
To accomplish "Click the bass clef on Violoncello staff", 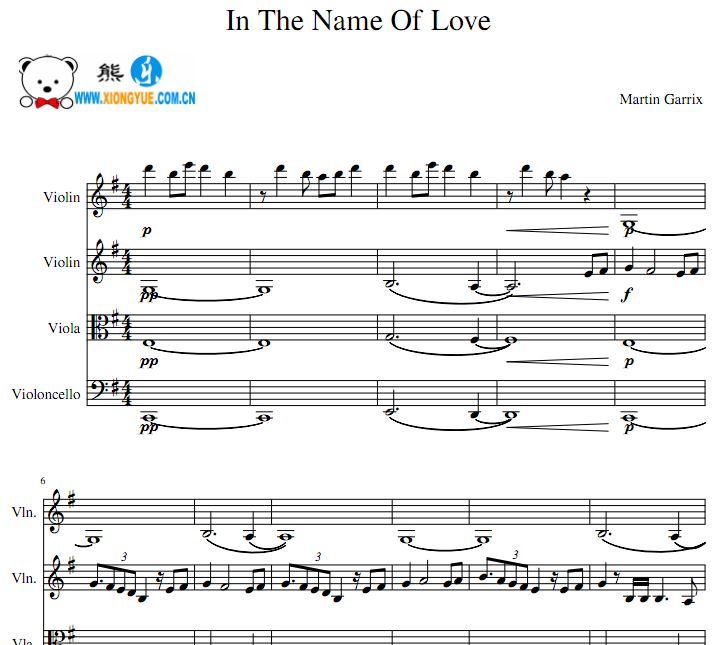I will click(x=99, y=390).
